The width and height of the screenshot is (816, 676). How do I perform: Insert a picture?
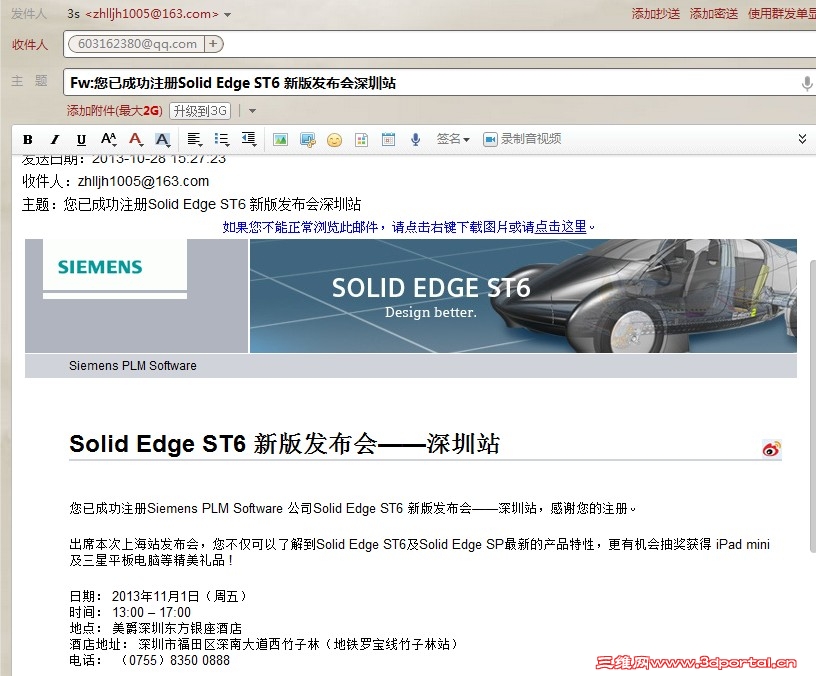[280, 139]
